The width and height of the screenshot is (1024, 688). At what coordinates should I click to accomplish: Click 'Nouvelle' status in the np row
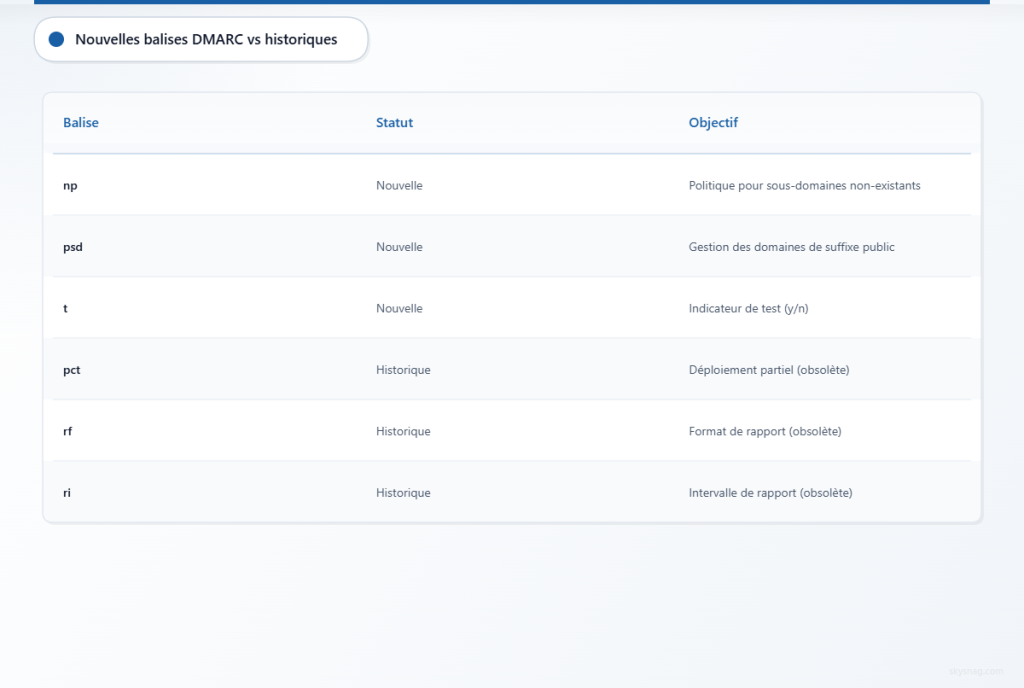[x=399, y=185]
